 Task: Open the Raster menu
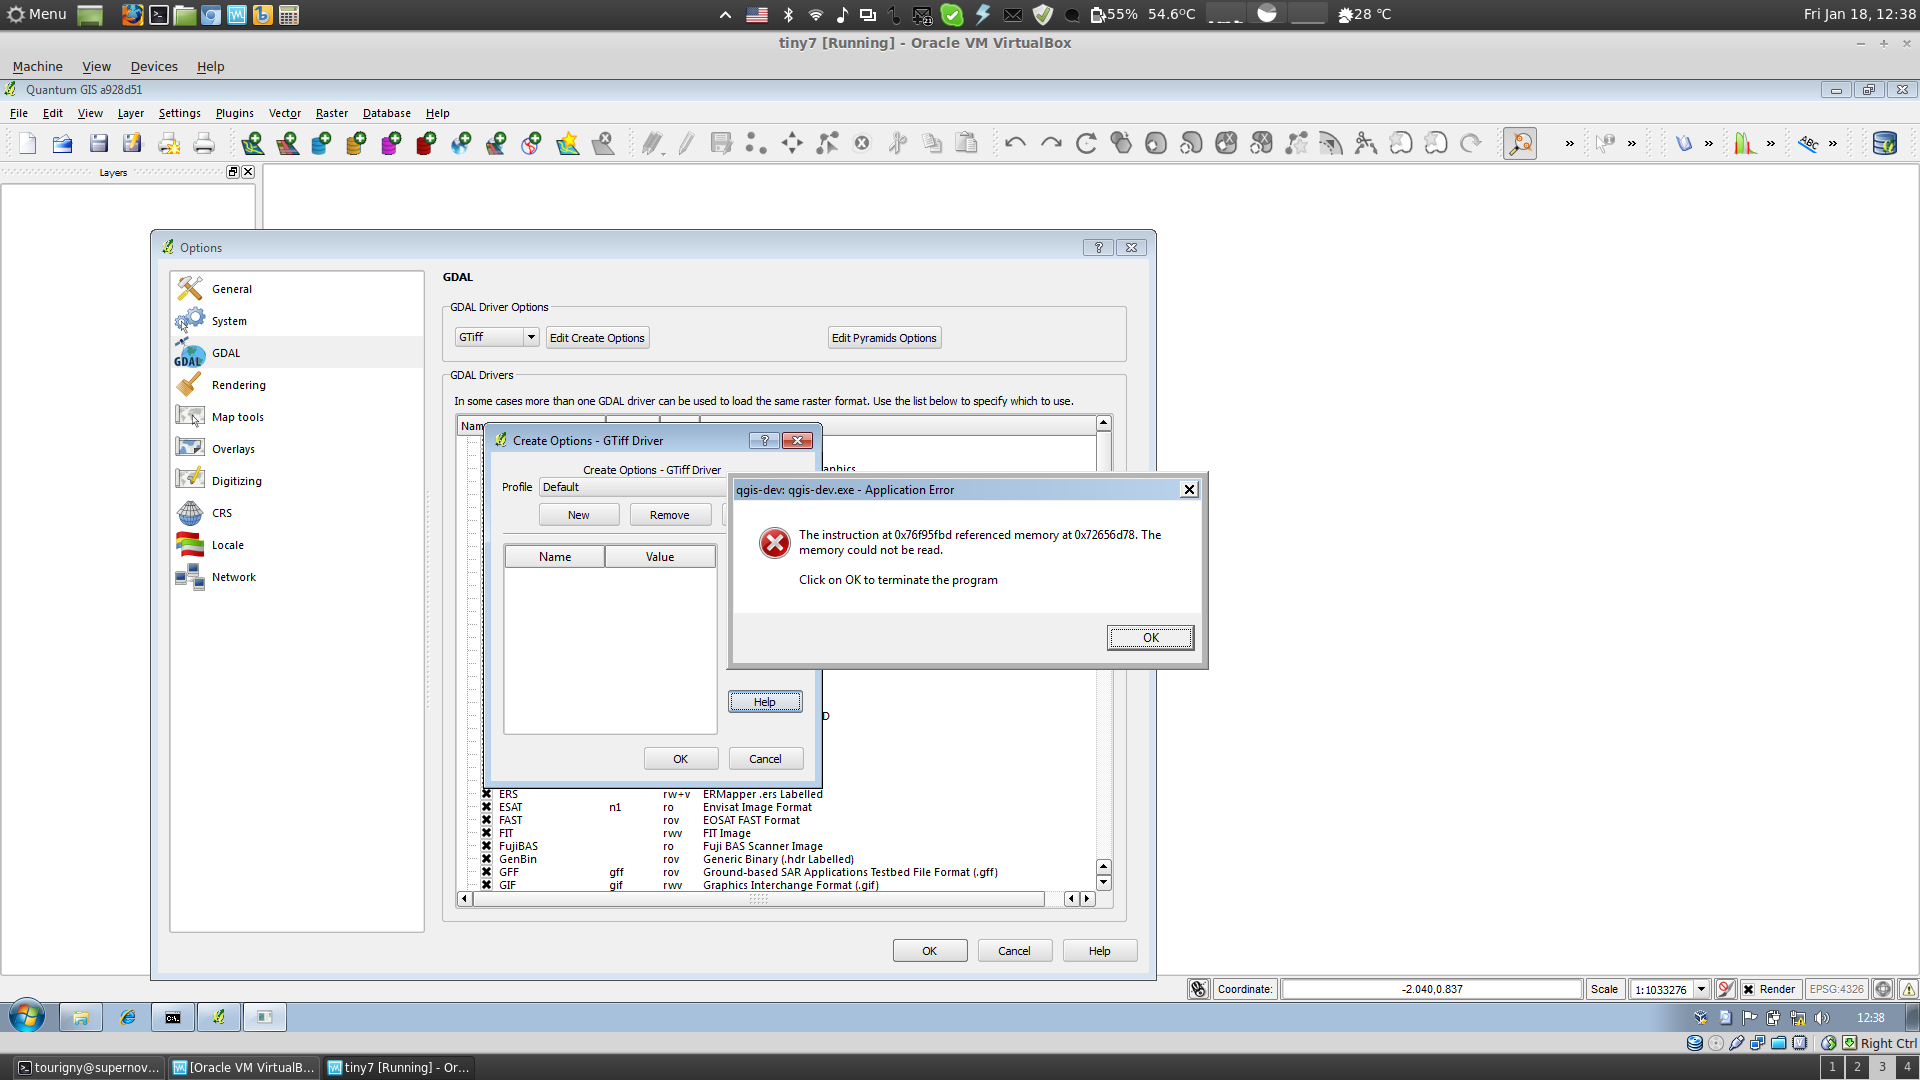pos(331,113)
